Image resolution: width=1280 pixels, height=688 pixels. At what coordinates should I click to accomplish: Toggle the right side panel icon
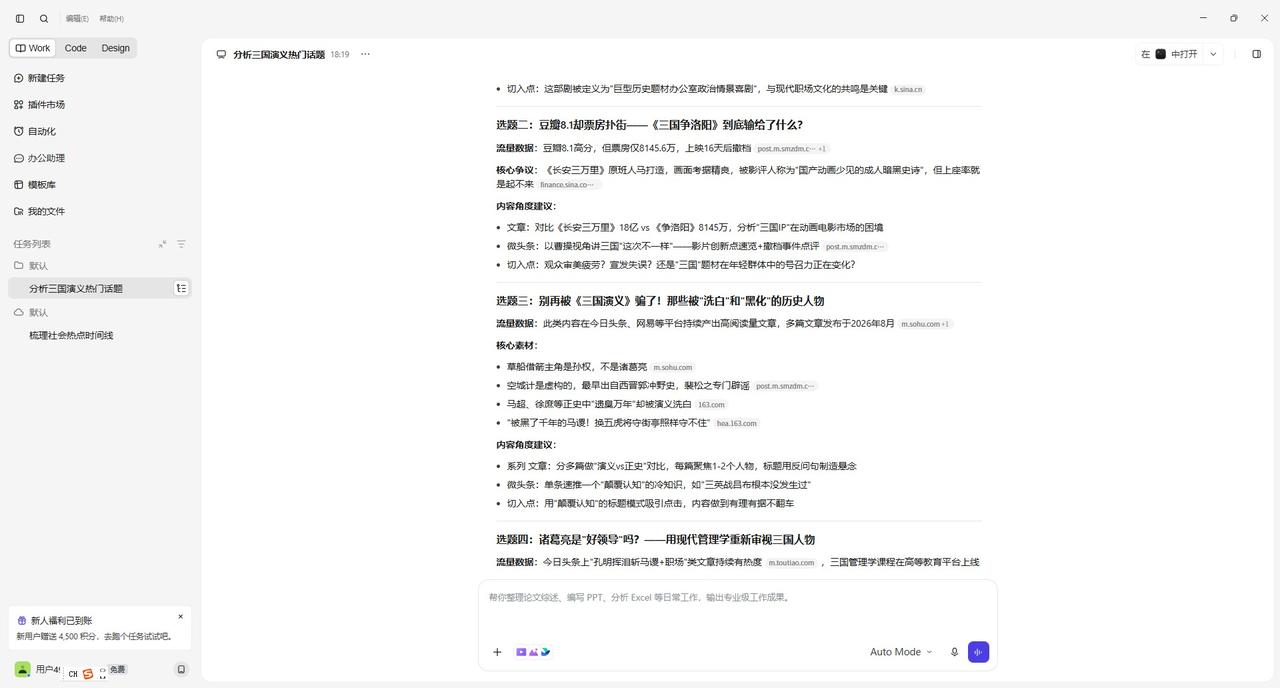(x=1257, y=54)
